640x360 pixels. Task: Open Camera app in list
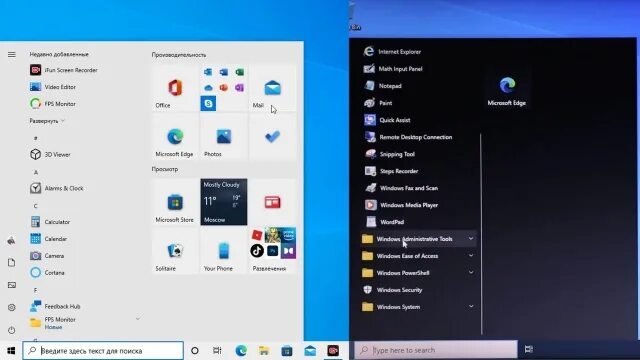(47, 256)
